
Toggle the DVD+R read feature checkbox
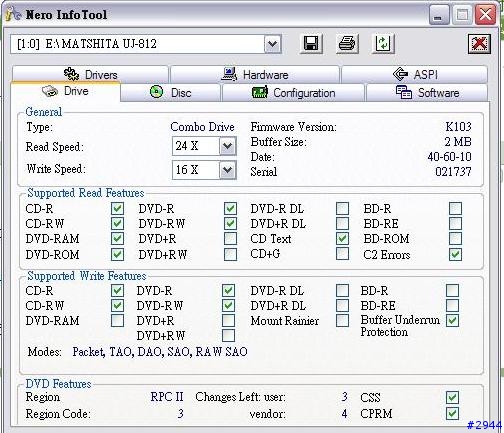(x=230, y=239)
